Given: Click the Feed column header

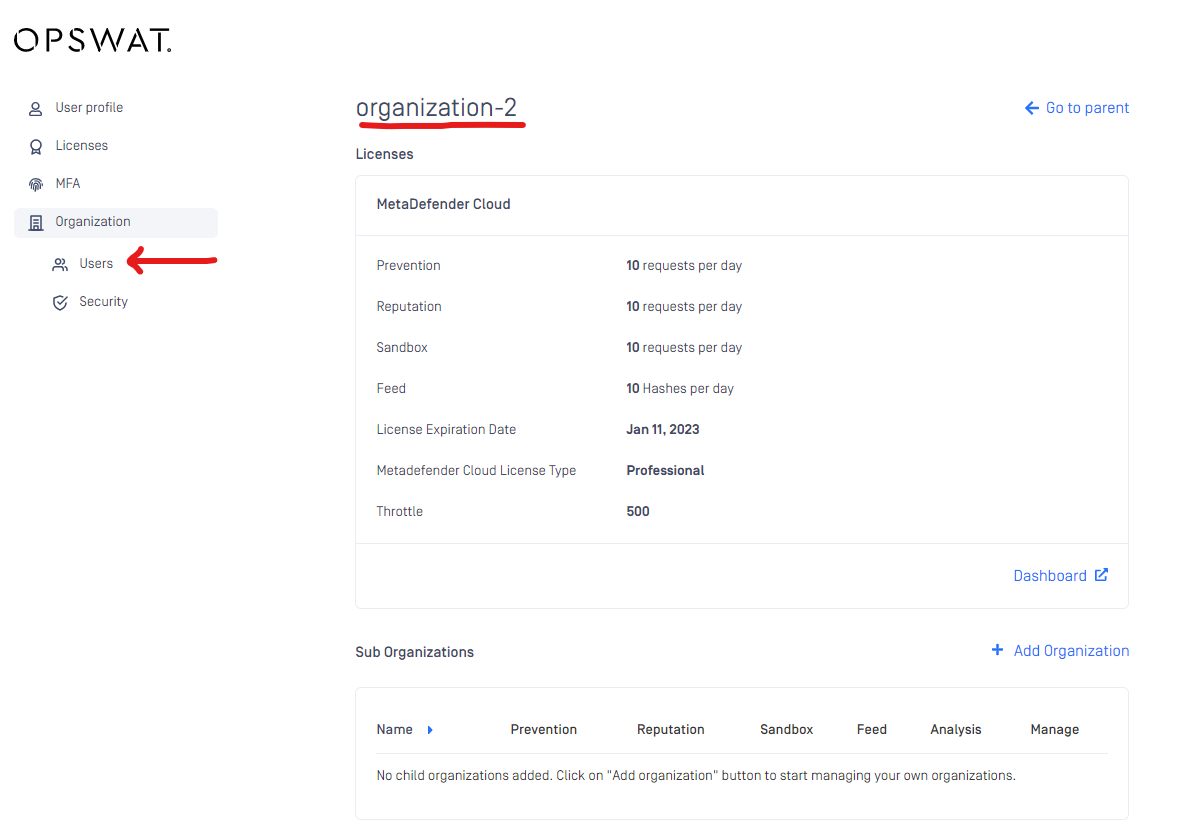Looking at the screenshot, I should pyautogui.click(x=871, y=730).
